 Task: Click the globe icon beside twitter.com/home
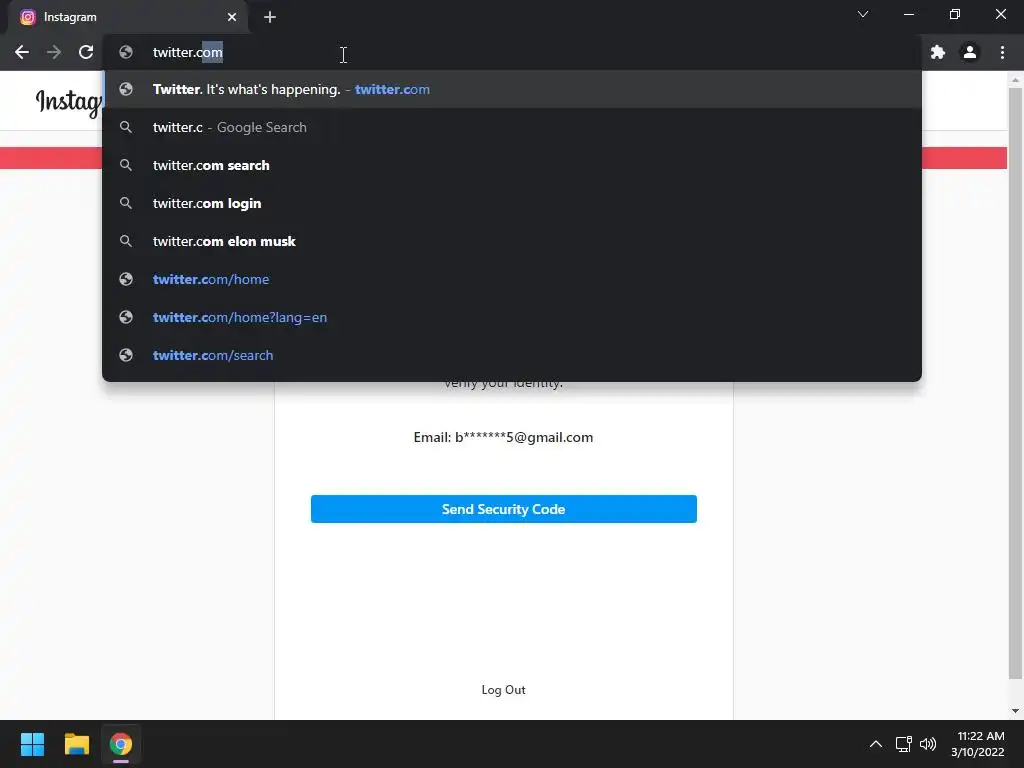(126, 279)
